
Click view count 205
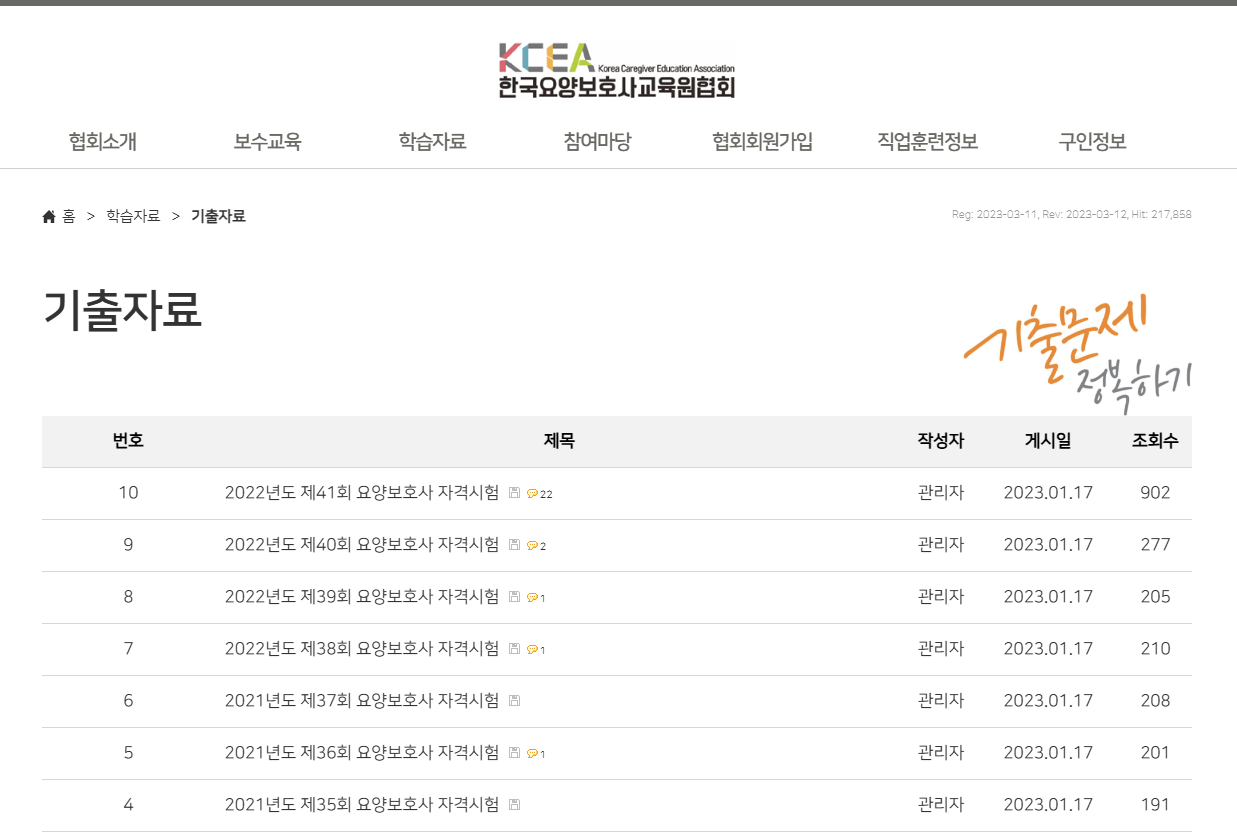pyautogui.click(x=1155, y=596)
